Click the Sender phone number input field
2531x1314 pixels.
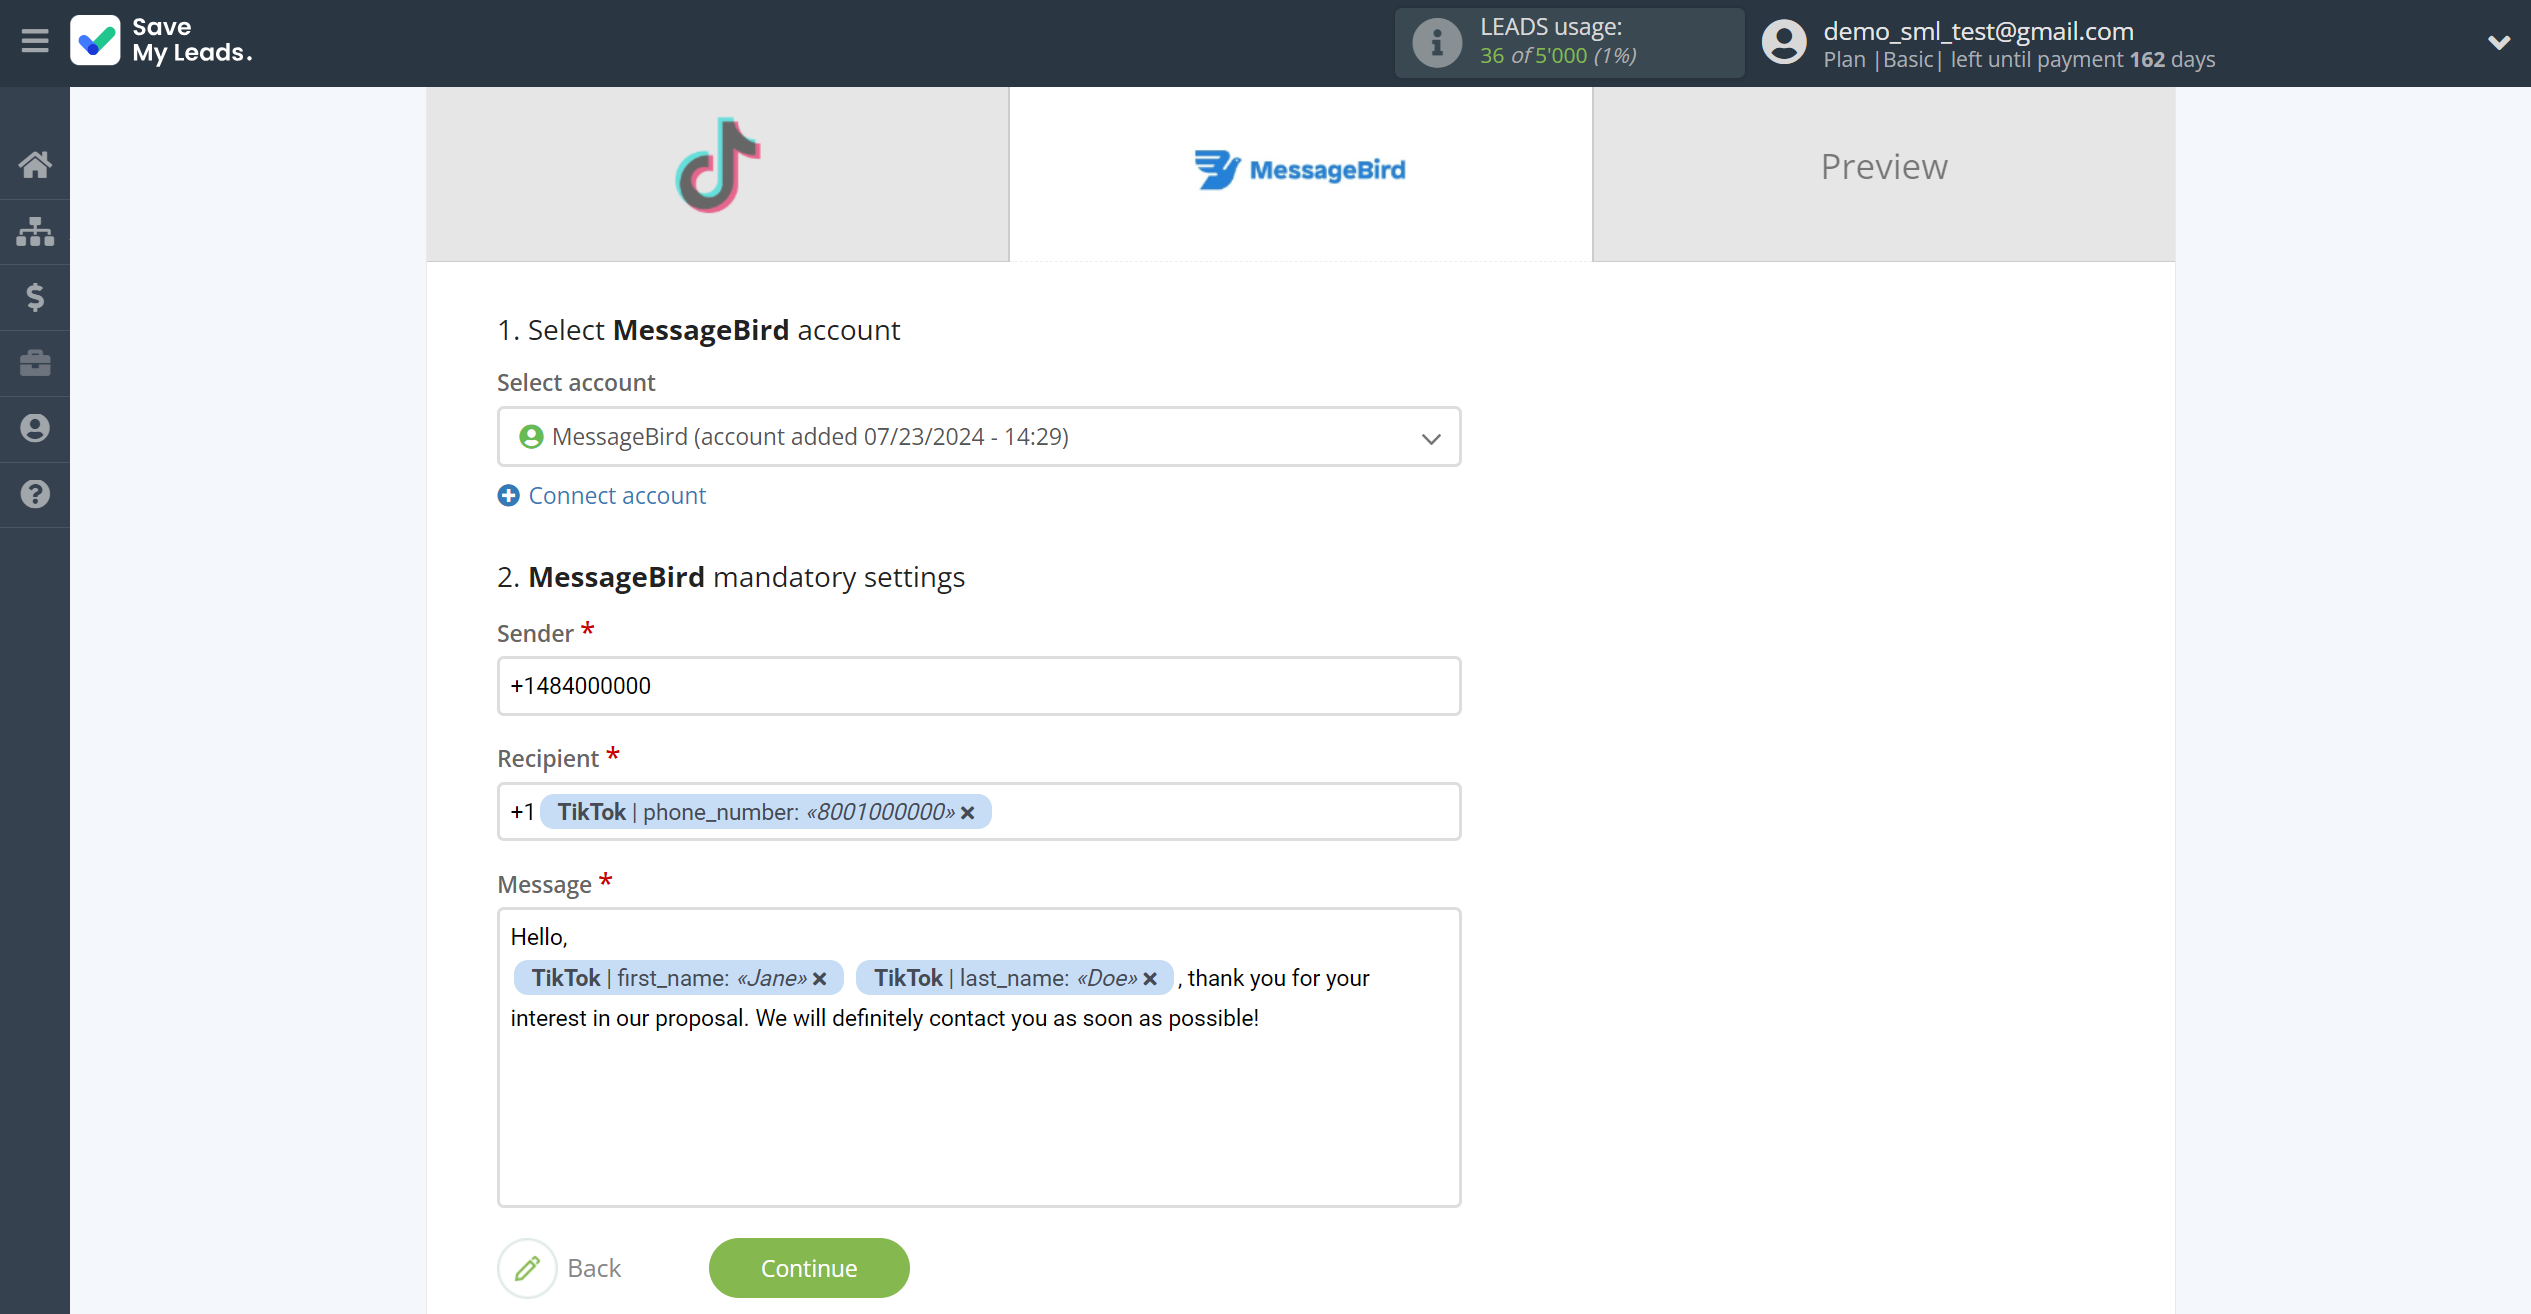(x=978, y=685)
